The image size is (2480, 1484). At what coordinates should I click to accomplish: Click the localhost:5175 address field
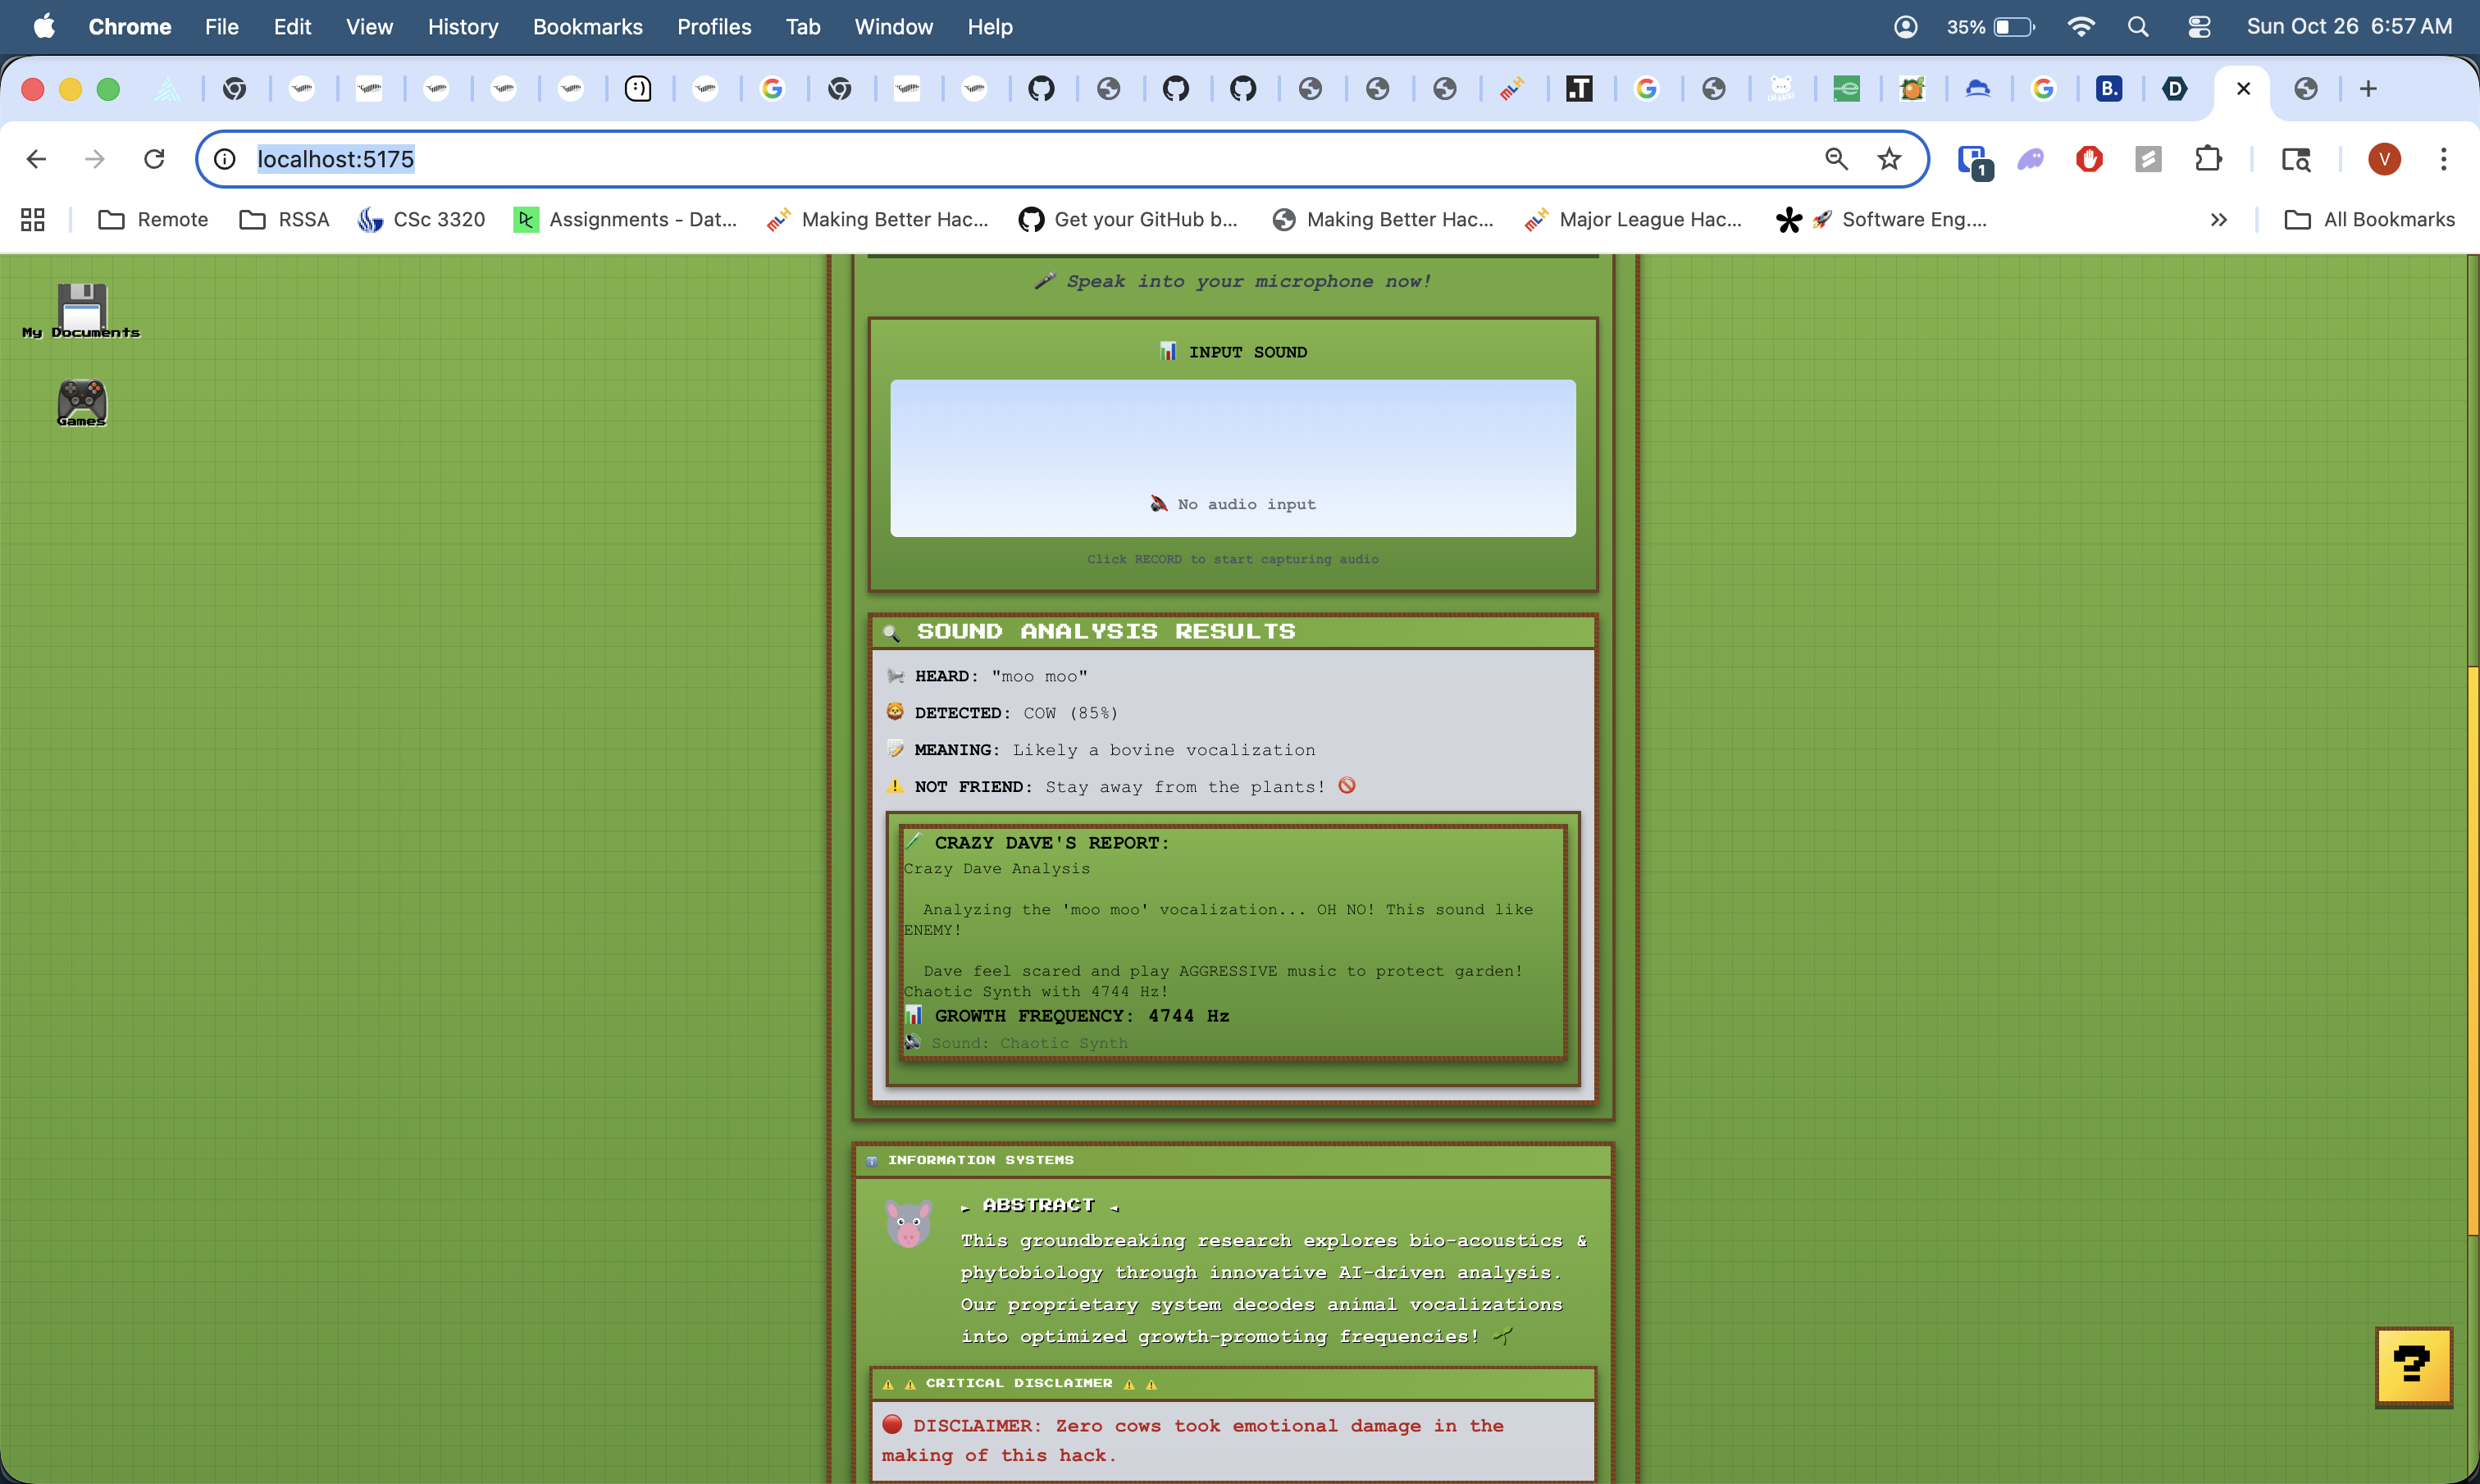(1000, 159)
